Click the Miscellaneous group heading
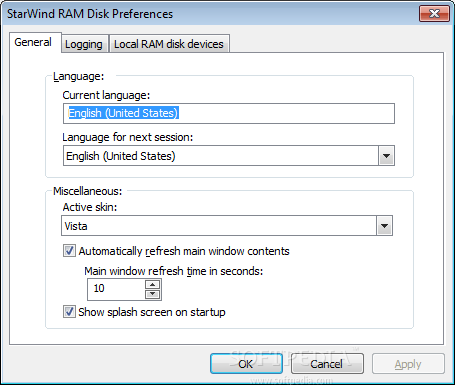 [x=88, y=191]
